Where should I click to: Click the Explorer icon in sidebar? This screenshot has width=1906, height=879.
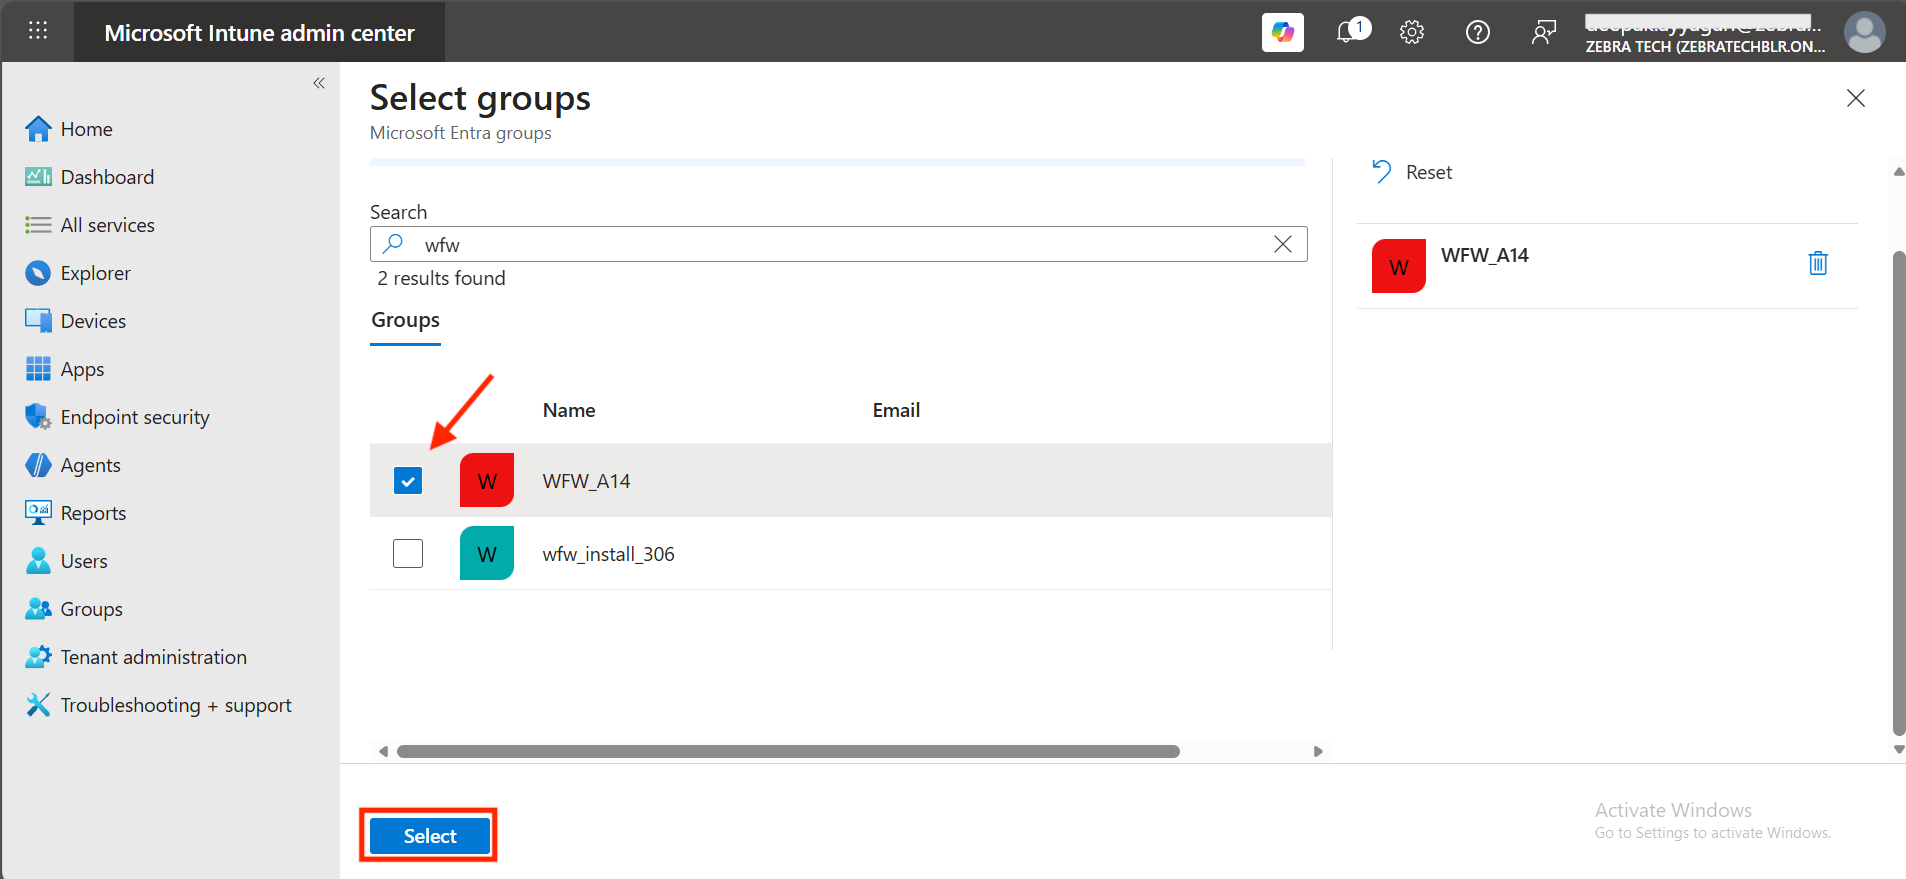coord(38,273)
